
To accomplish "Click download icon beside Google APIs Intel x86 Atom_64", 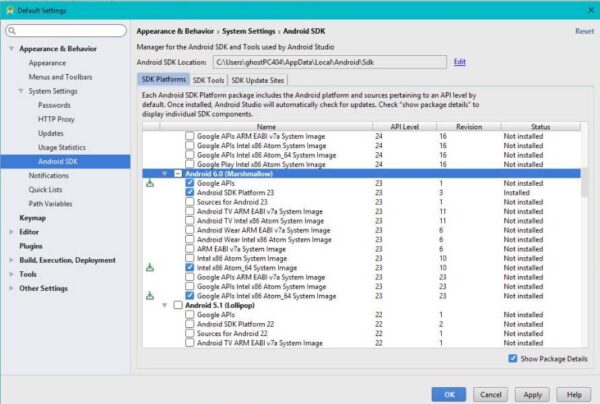I will [x=150, y=296].
